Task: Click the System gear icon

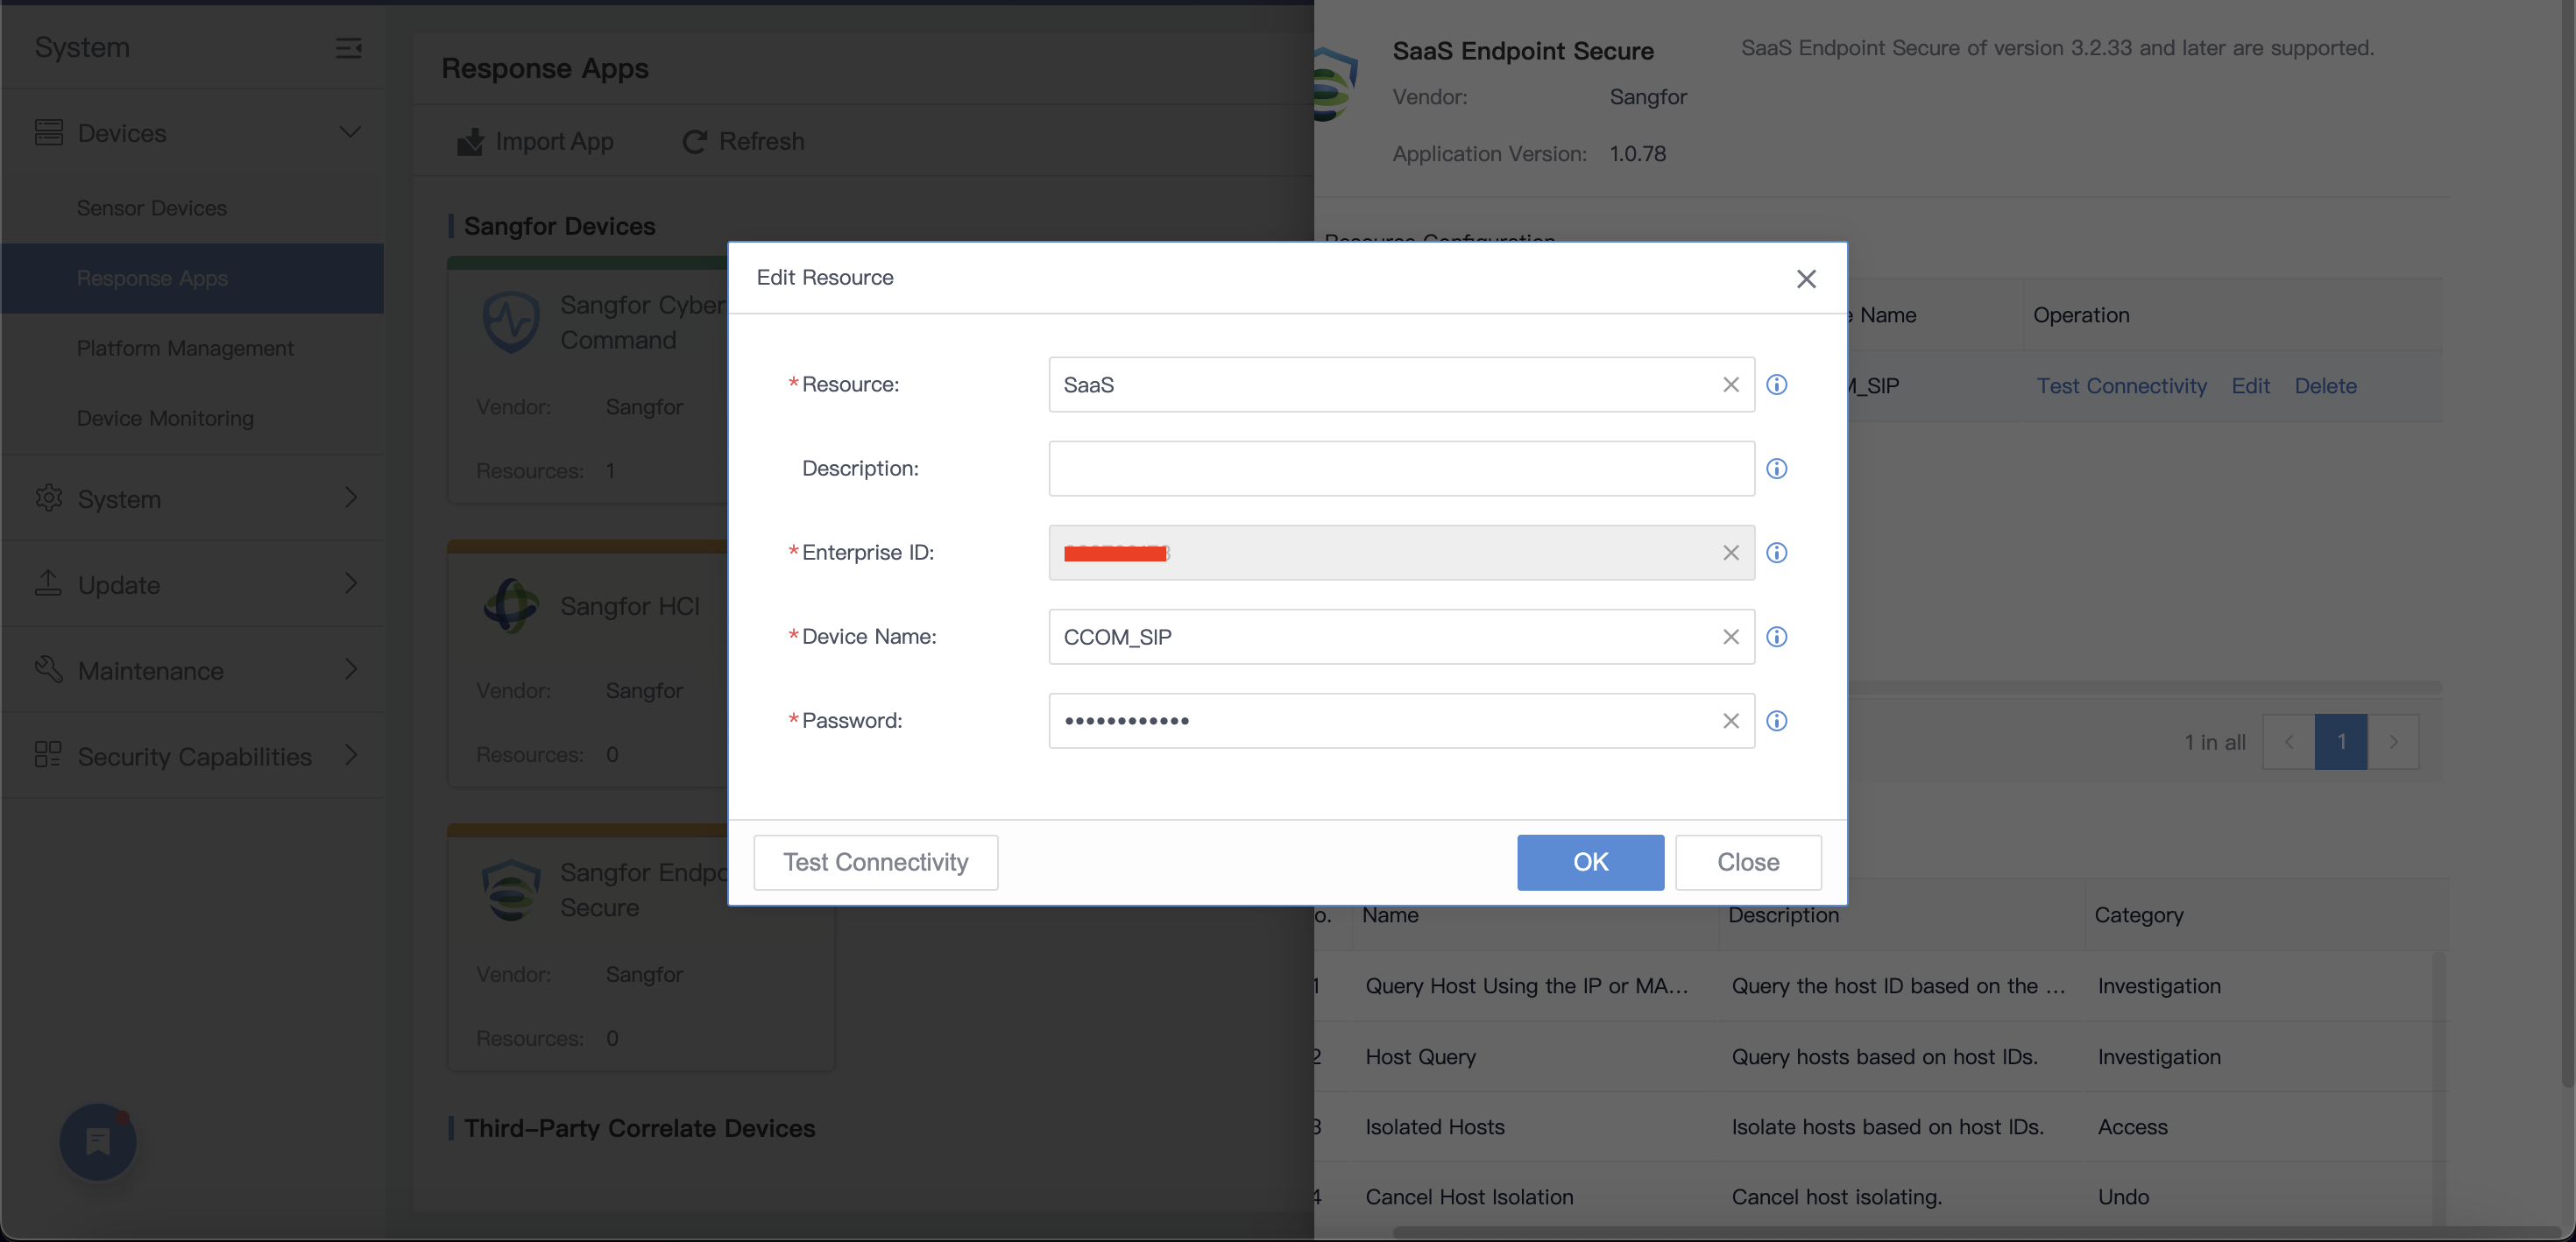Action: tap(48, 498)
